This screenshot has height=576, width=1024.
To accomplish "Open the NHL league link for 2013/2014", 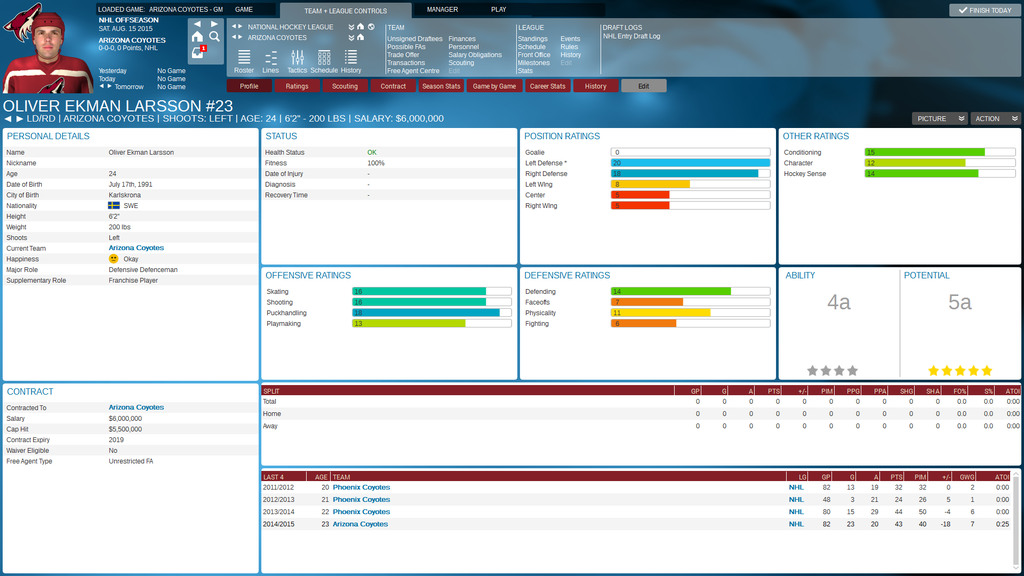I will click(796, 512).
